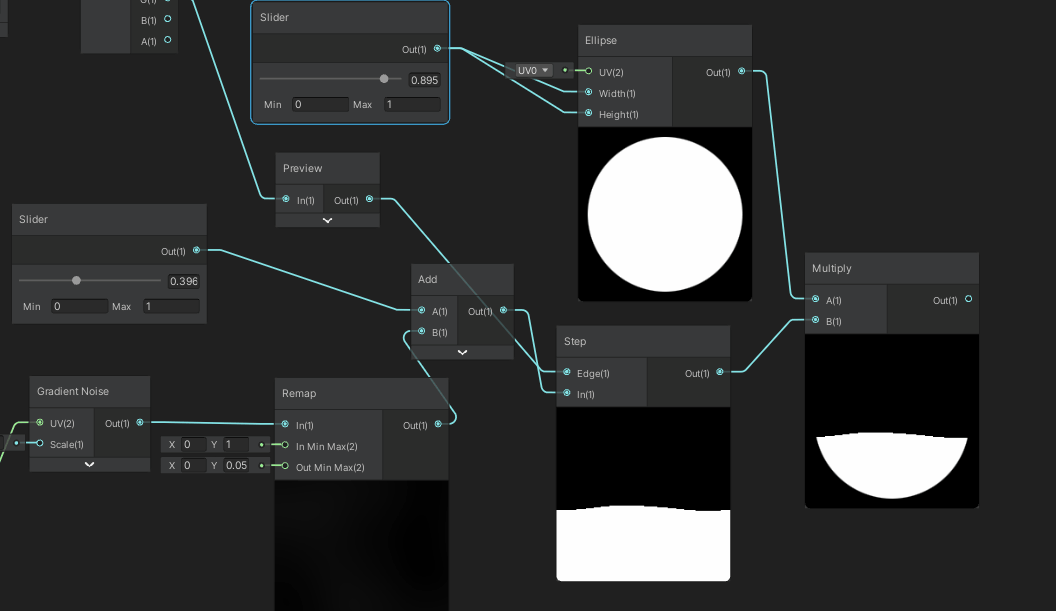Click the Step node preview image
This screenshot has height=611, width=1056.
pos(643,494)
